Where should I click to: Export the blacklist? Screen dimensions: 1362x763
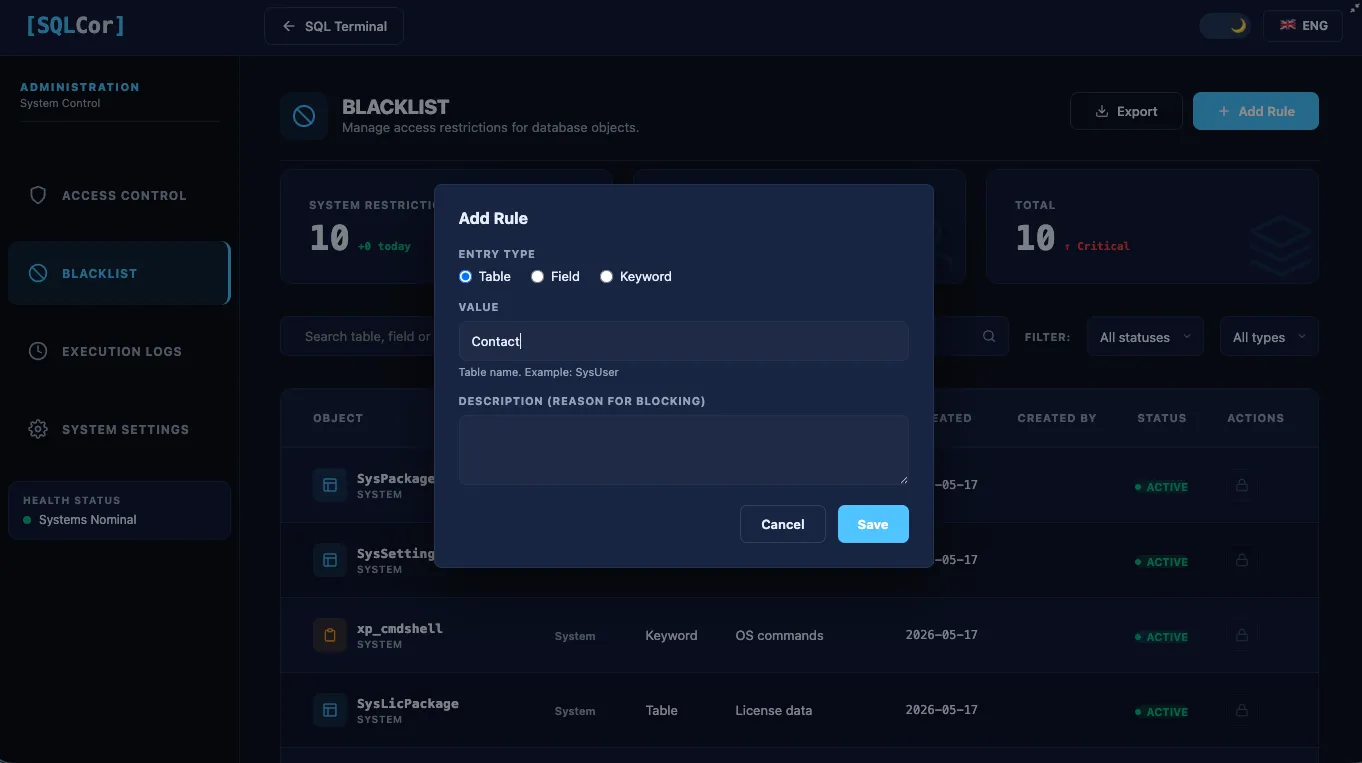(1126, 111)
